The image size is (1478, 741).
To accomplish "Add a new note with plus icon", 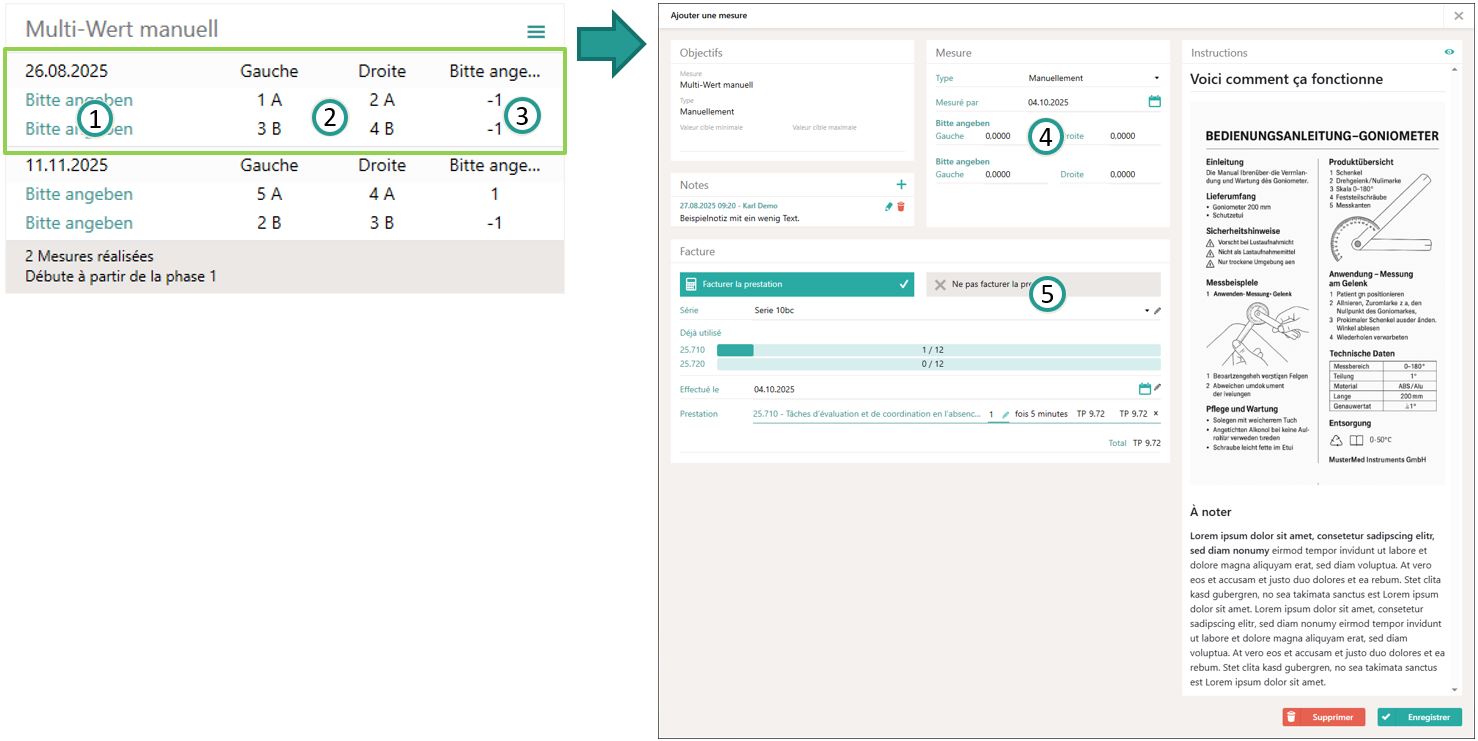I will coord(900,185).
